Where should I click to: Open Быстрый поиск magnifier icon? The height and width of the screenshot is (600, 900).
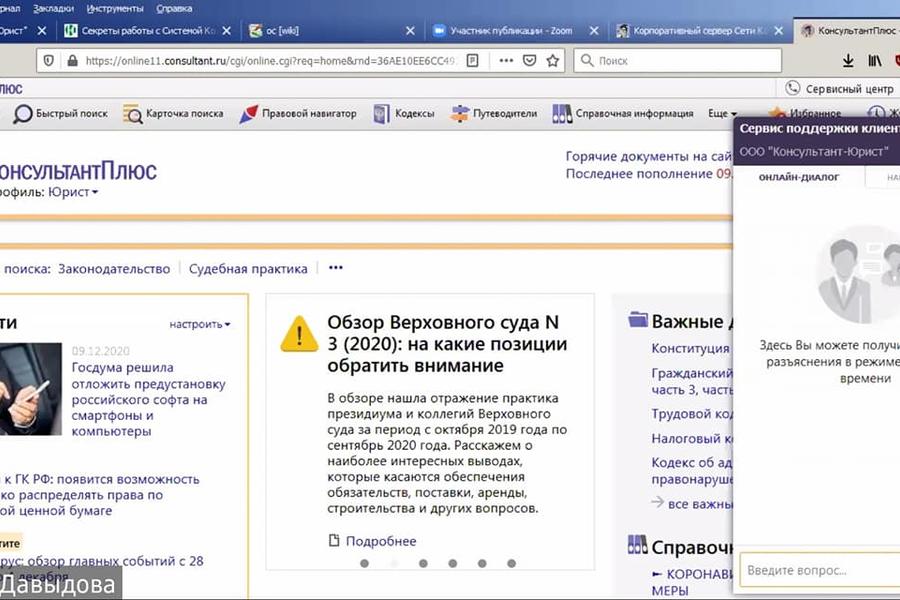(22, 114)
